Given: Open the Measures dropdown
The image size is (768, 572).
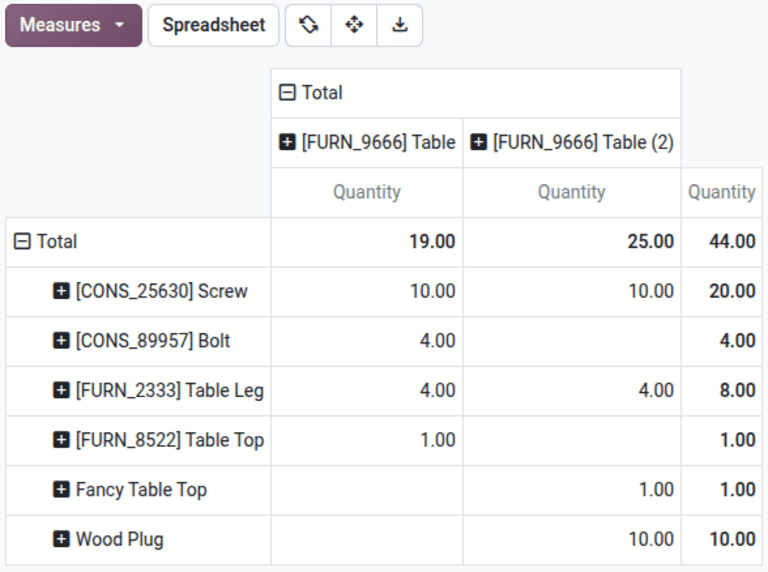Looking at the screenshot, I should [73, 25].
